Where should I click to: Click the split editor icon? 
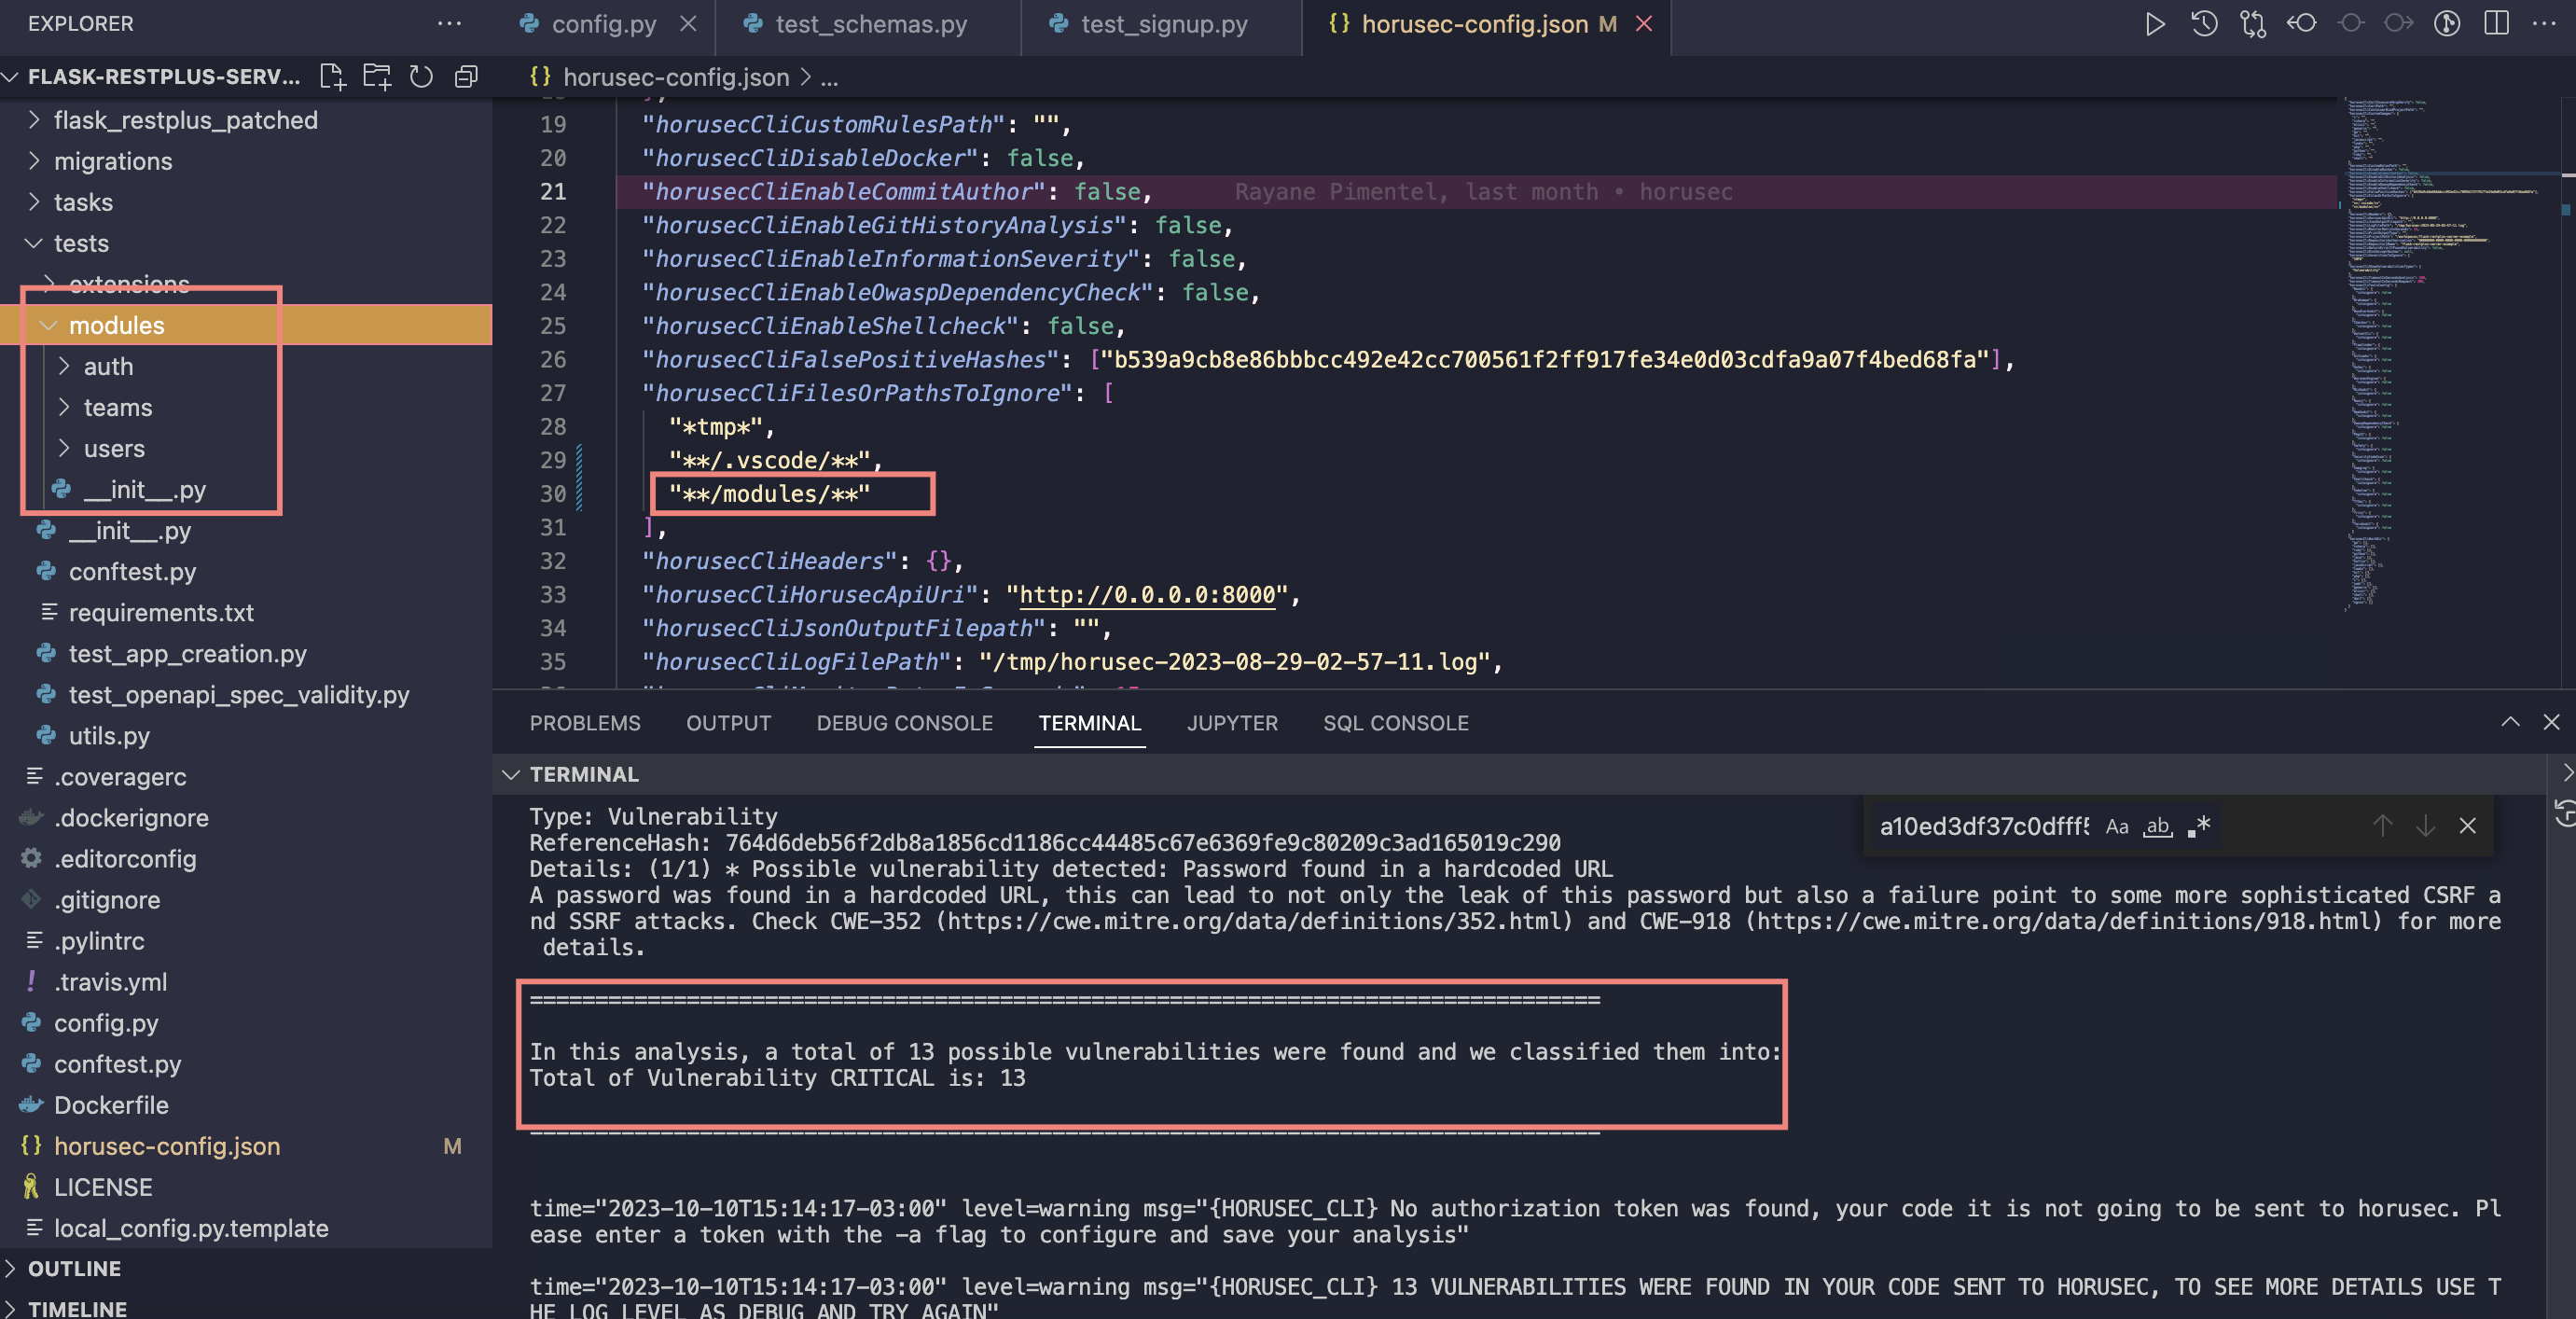[2495, 23]
